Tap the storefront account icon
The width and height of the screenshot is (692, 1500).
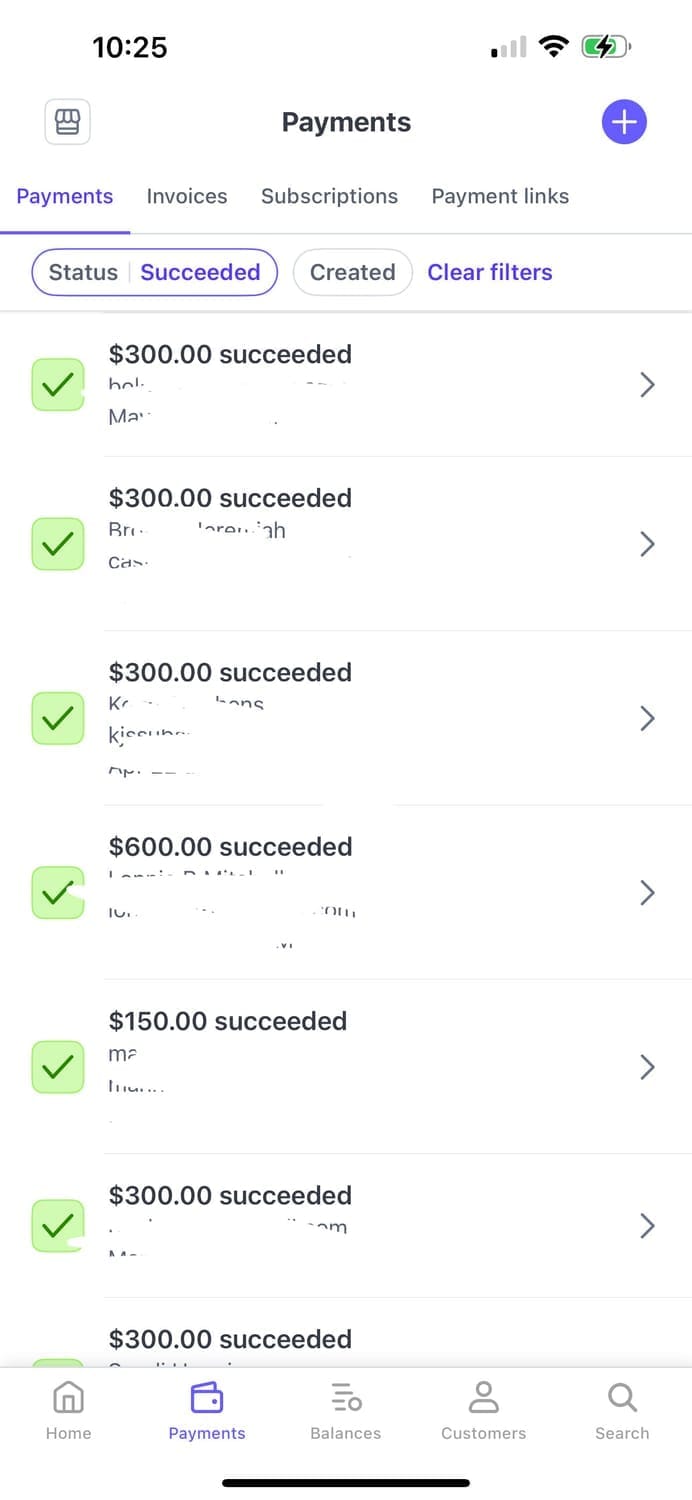coord(67,122)
